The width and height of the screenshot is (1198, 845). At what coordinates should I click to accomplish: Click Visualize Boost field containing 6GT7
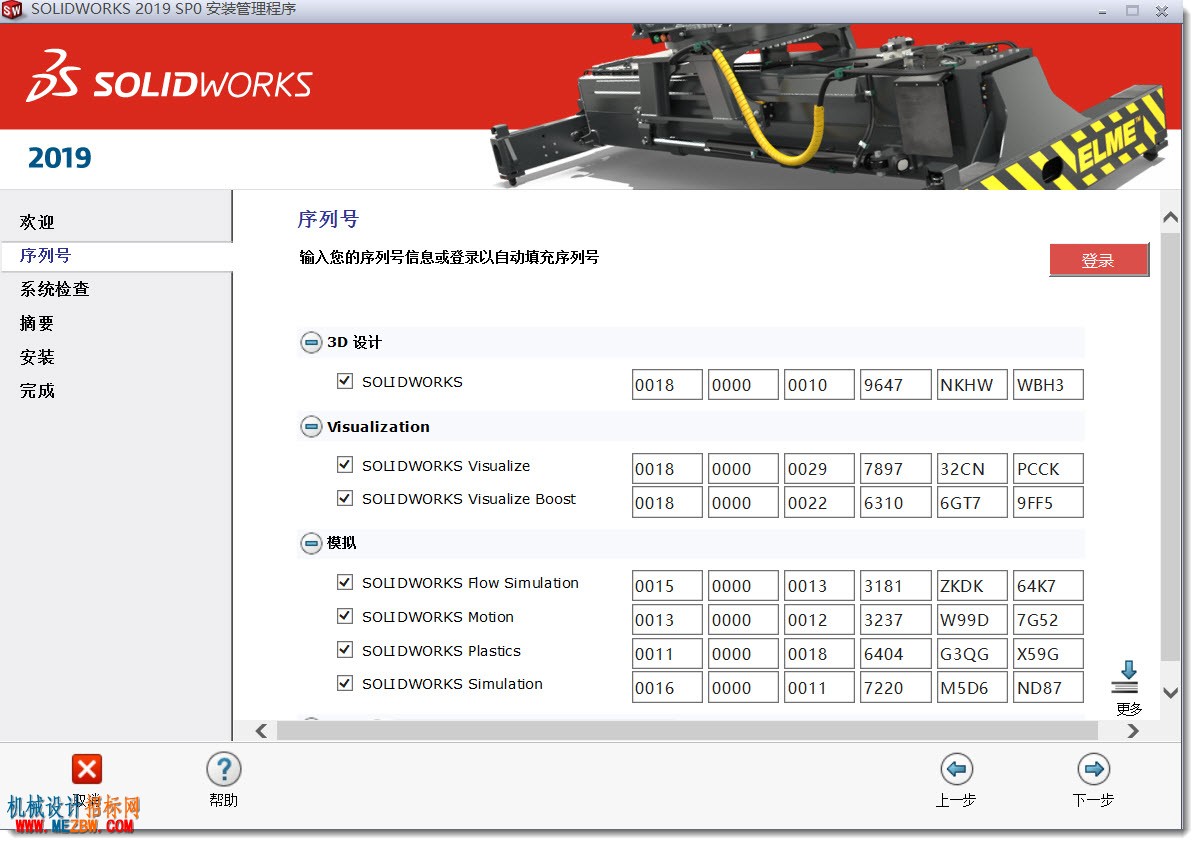972,503
